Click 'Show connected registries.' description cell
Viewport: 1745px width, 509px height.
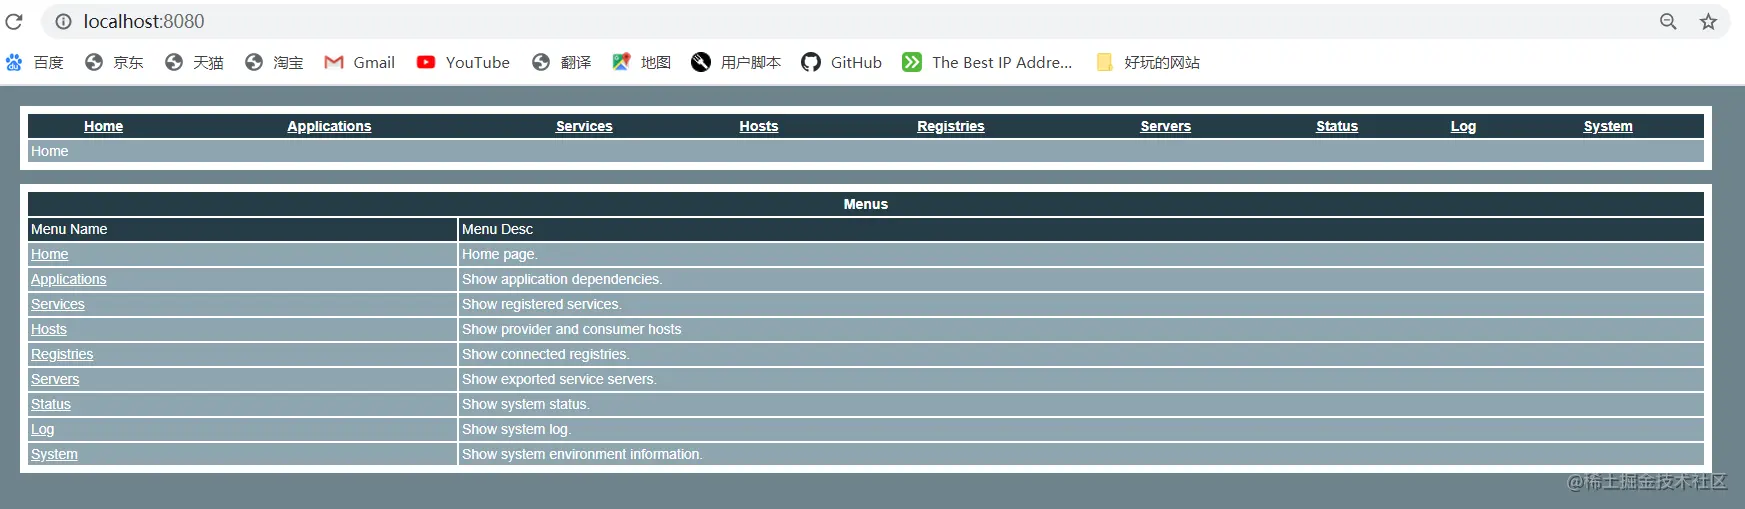click(x=1081, y=354)
